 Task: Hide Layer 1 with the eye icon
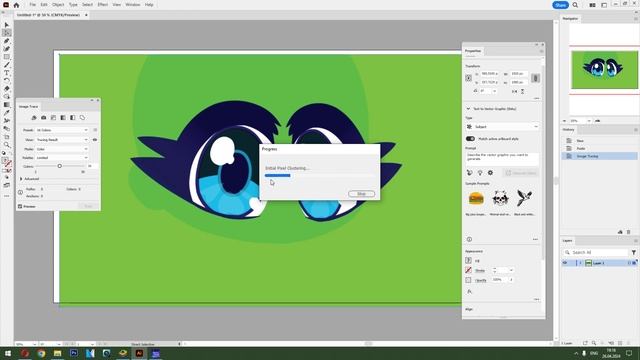(565, 263)
